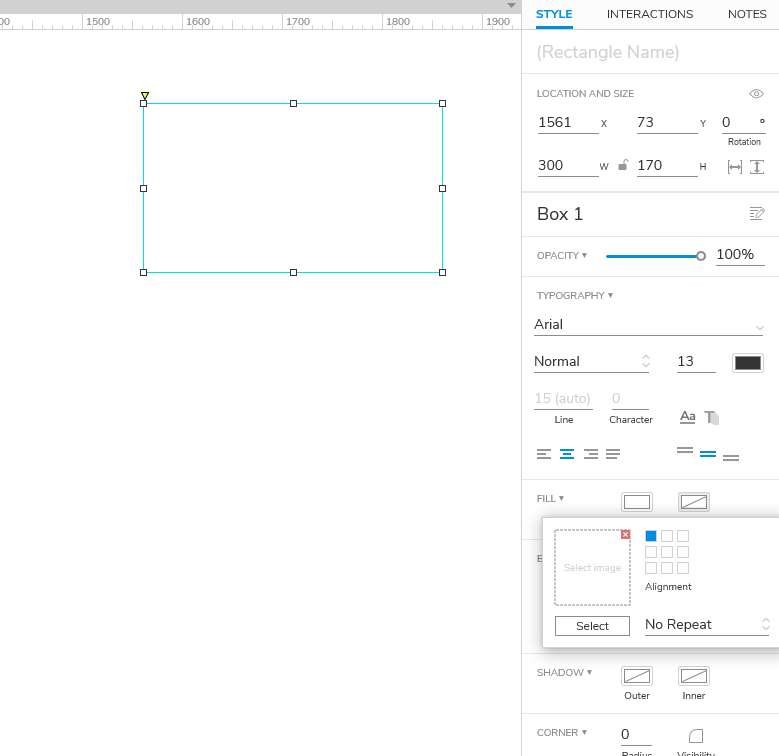Screen dimensions: 779x756
Task: Toggle the aspect ratio lock icon
Action: point(623,165)
